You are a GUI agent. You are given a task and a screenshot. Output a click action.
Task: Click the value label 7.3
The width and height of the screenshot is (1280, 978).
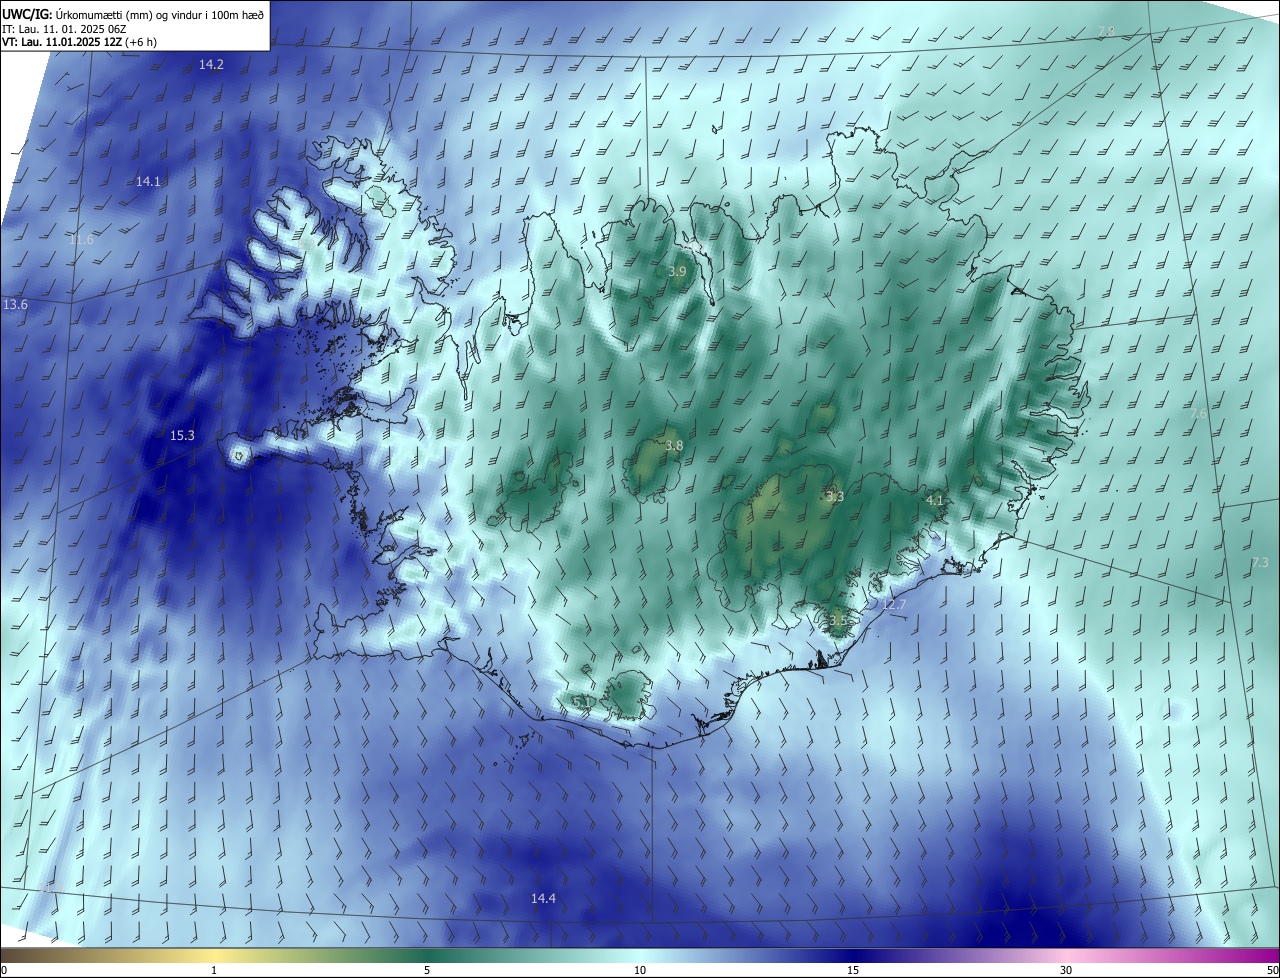1260,562
